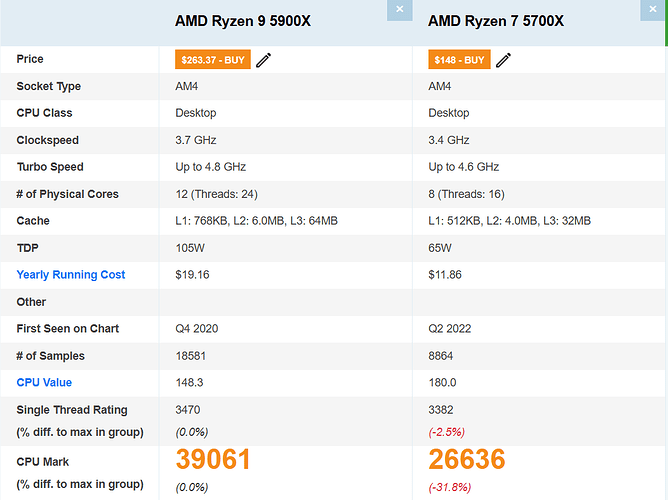Click the # of Physical Cores label
The image size is (668, 500).
click(x=67, y=194)
